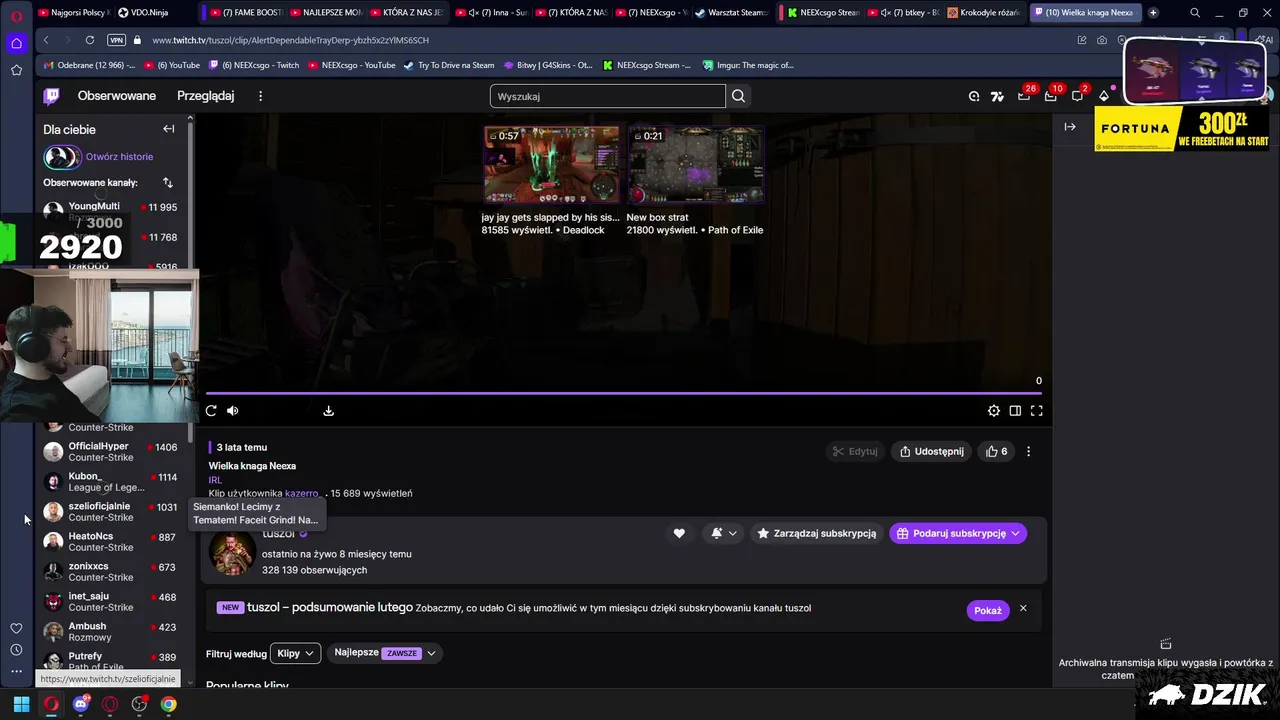Replay the clip with restart icon
The image size is (1280, 720).
point(211,410)
